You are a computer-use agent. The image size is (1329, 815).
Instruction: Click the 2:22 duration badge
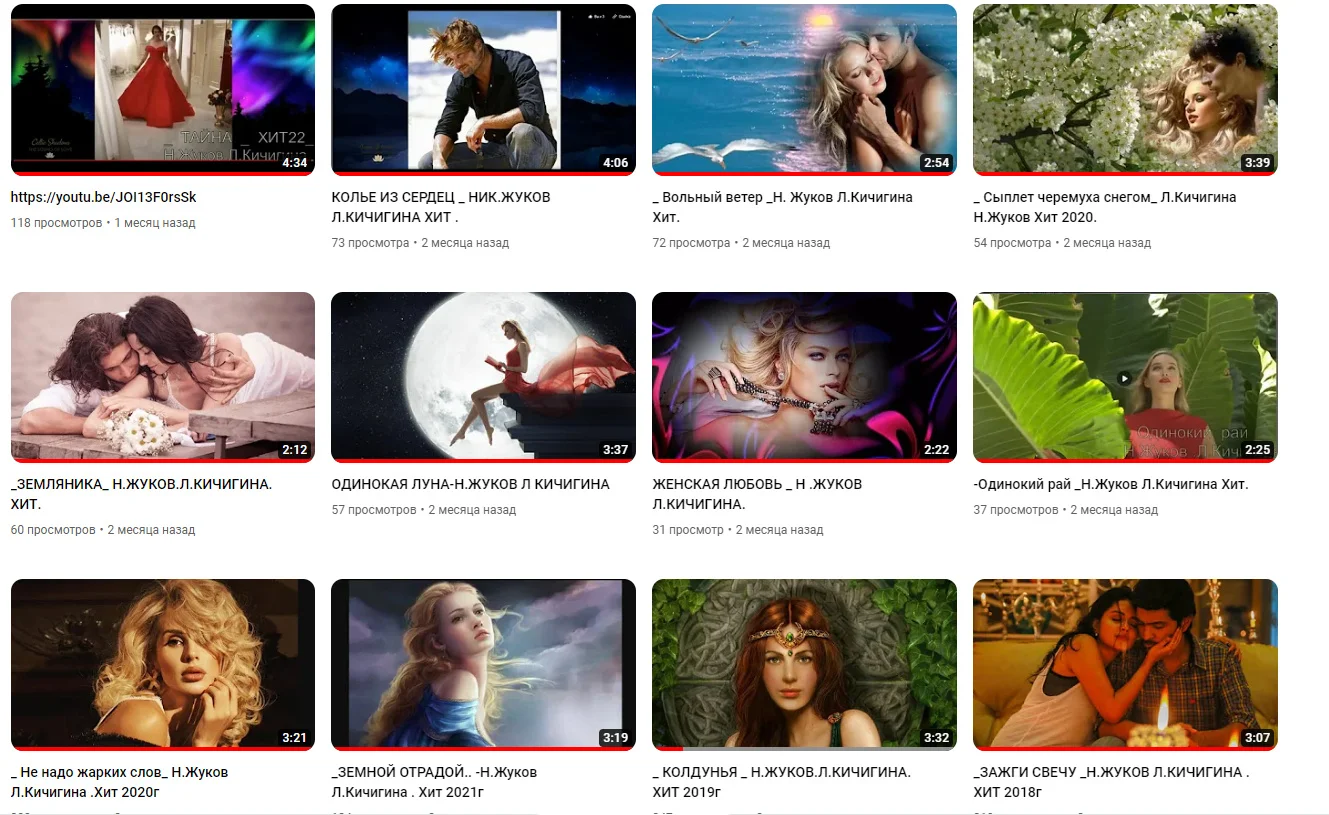click(936, 449)
